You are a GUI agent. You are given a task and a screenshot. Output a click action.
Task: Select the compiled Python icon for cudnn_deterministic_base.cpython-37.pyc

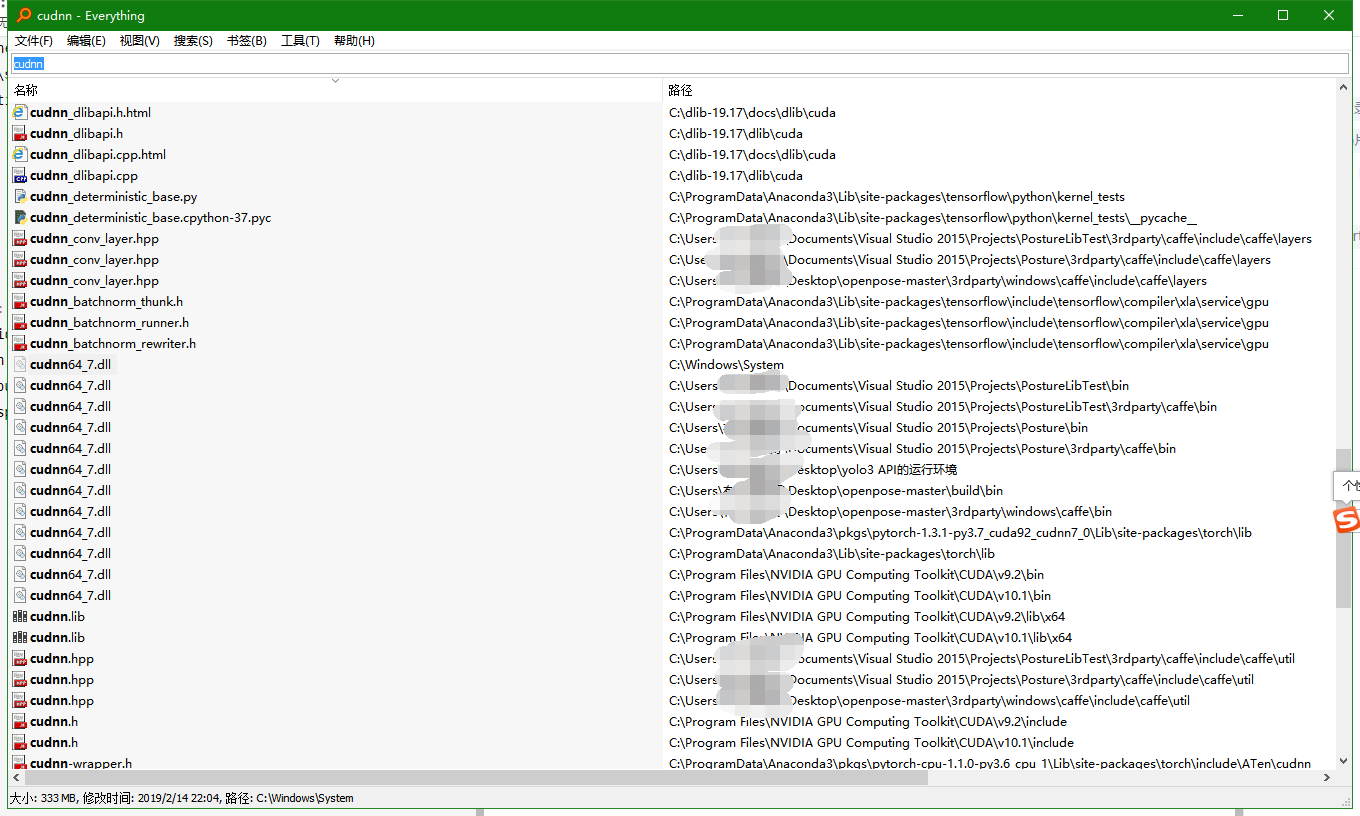(19, 217)
